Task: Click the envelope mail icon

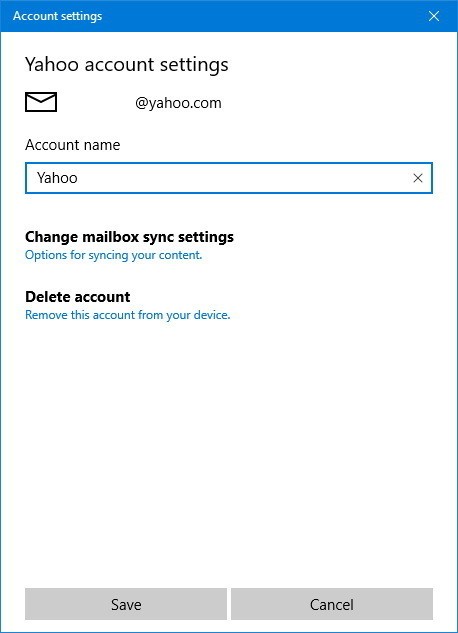Action: pyautogui.click(x=41, y=102)
